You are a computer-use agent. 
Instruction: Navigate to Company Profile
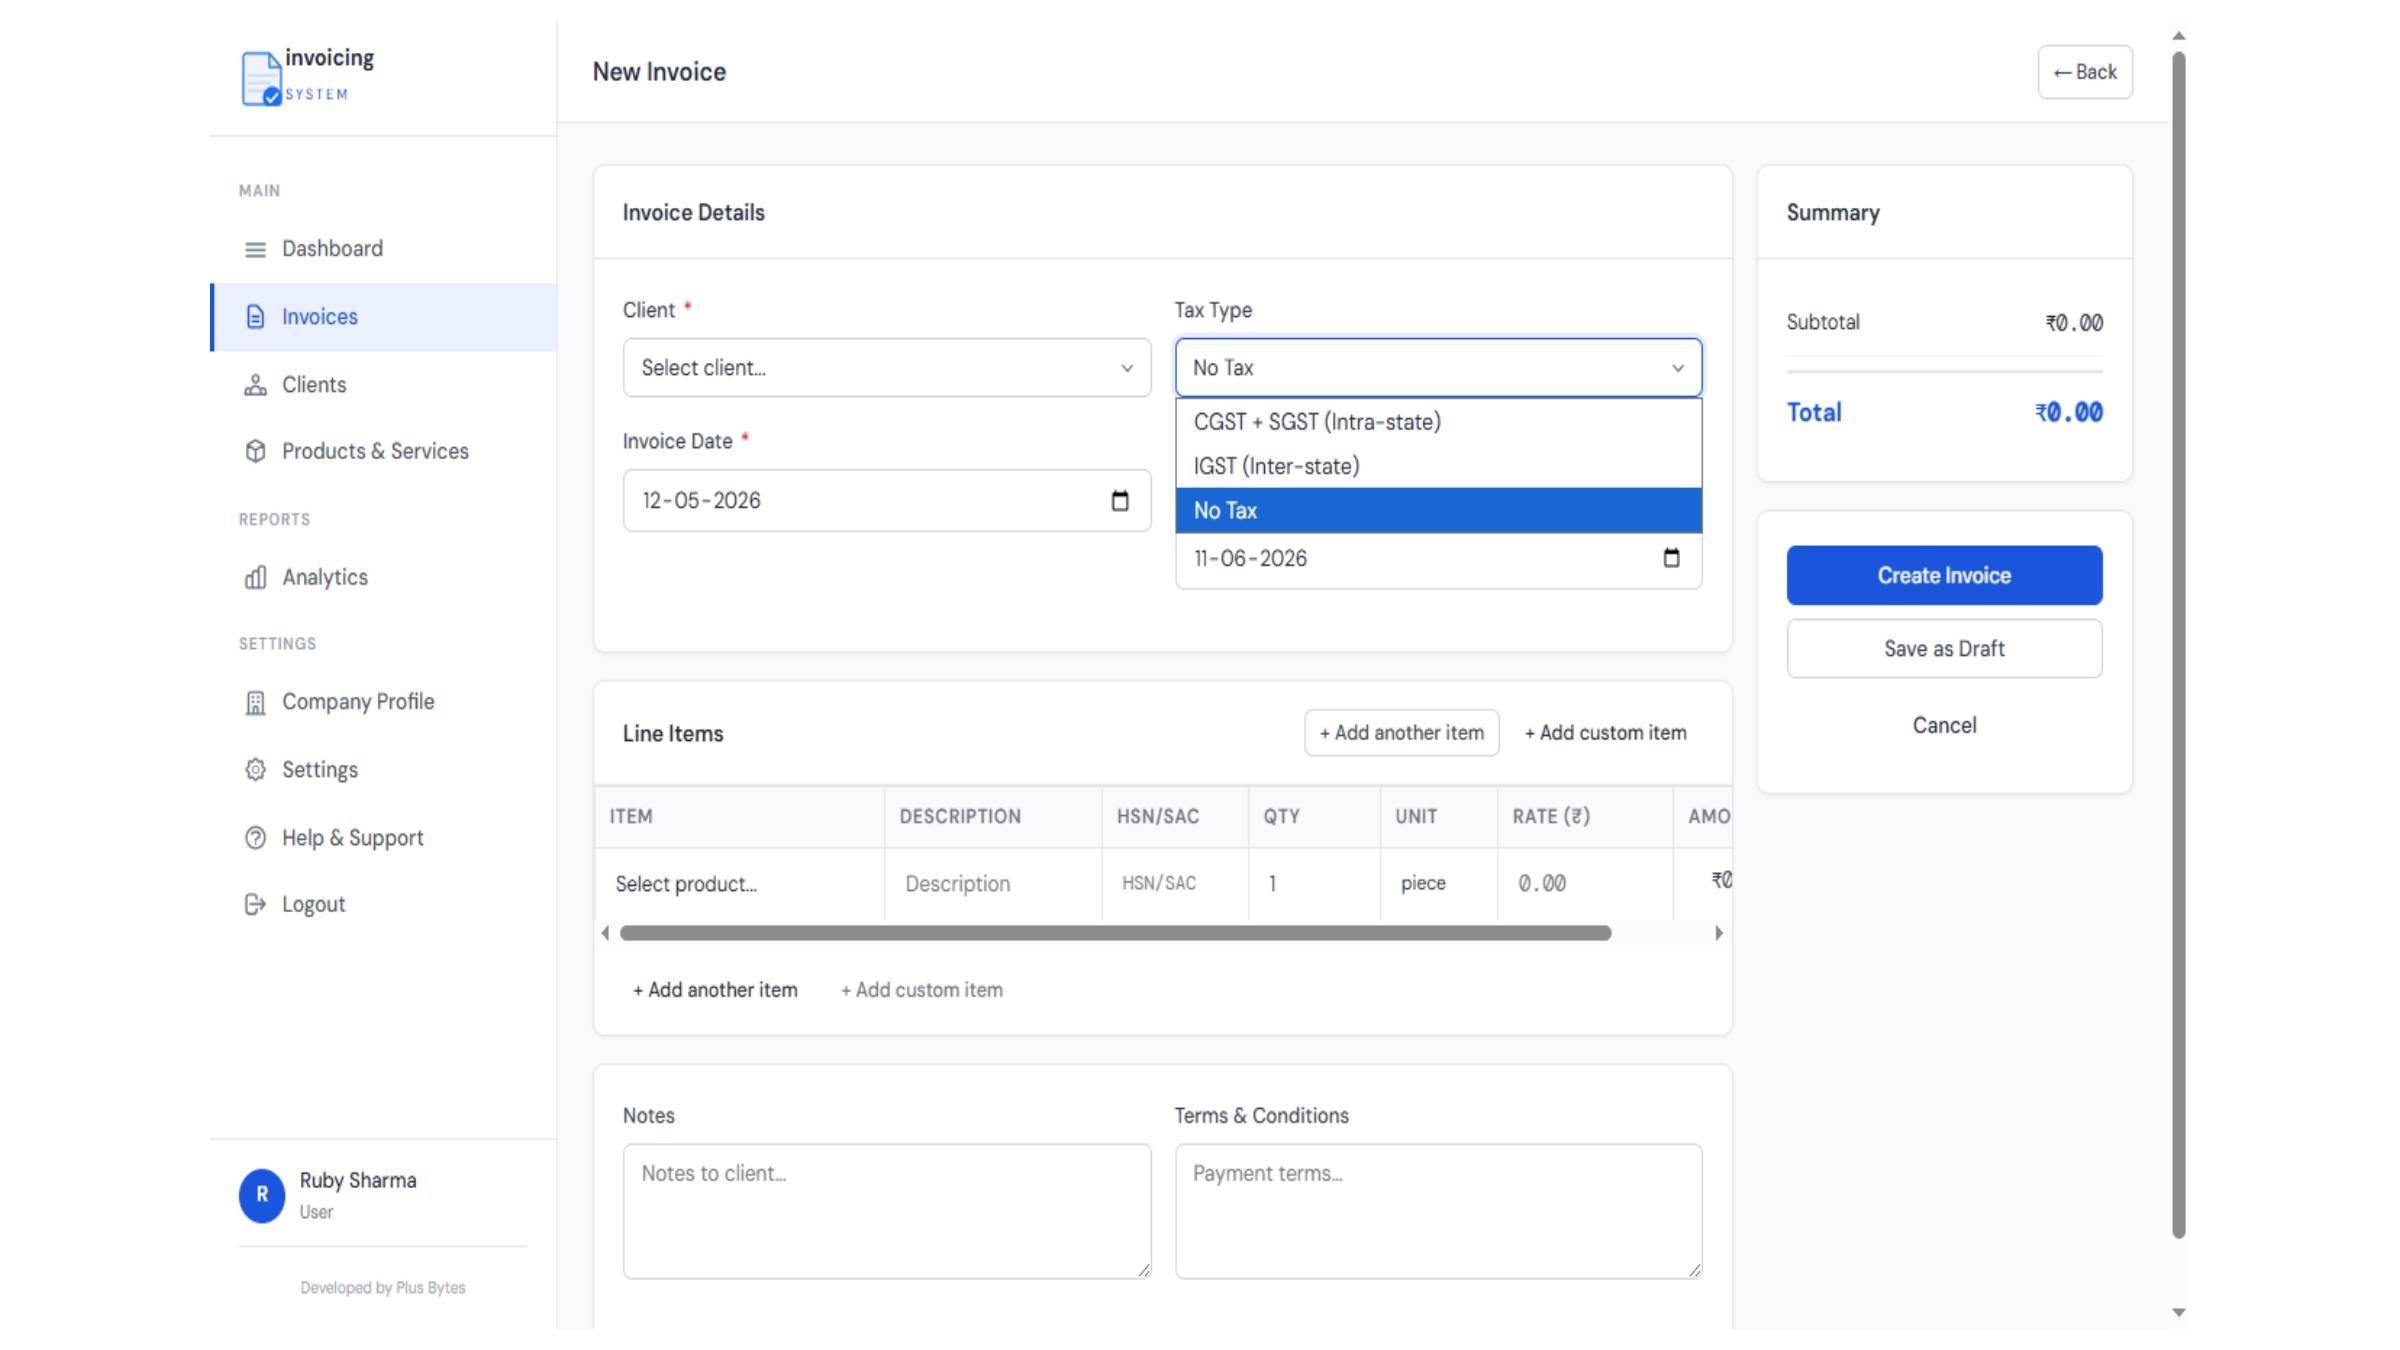tap(358, 702)
